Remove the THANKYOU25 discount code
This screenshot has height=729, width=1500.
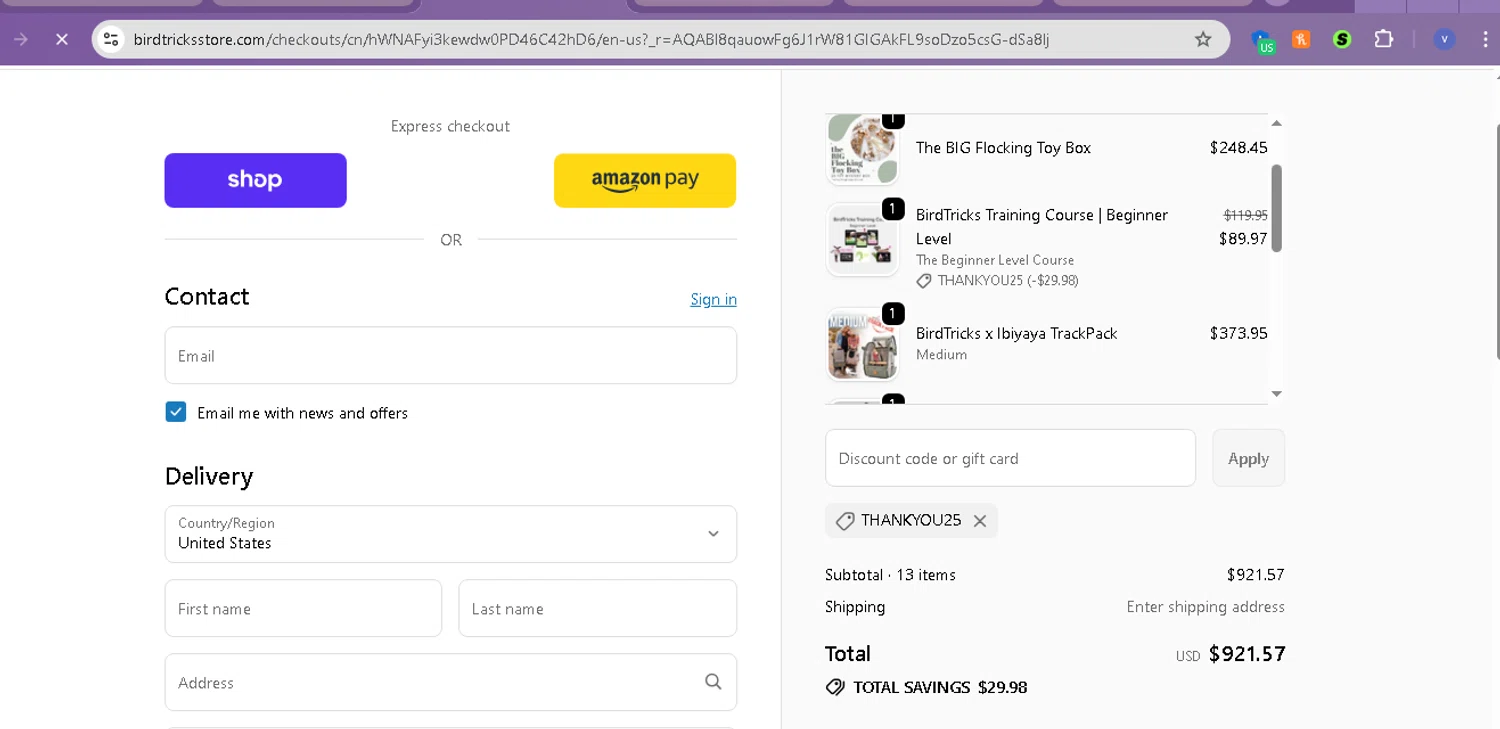coord(980,521)
